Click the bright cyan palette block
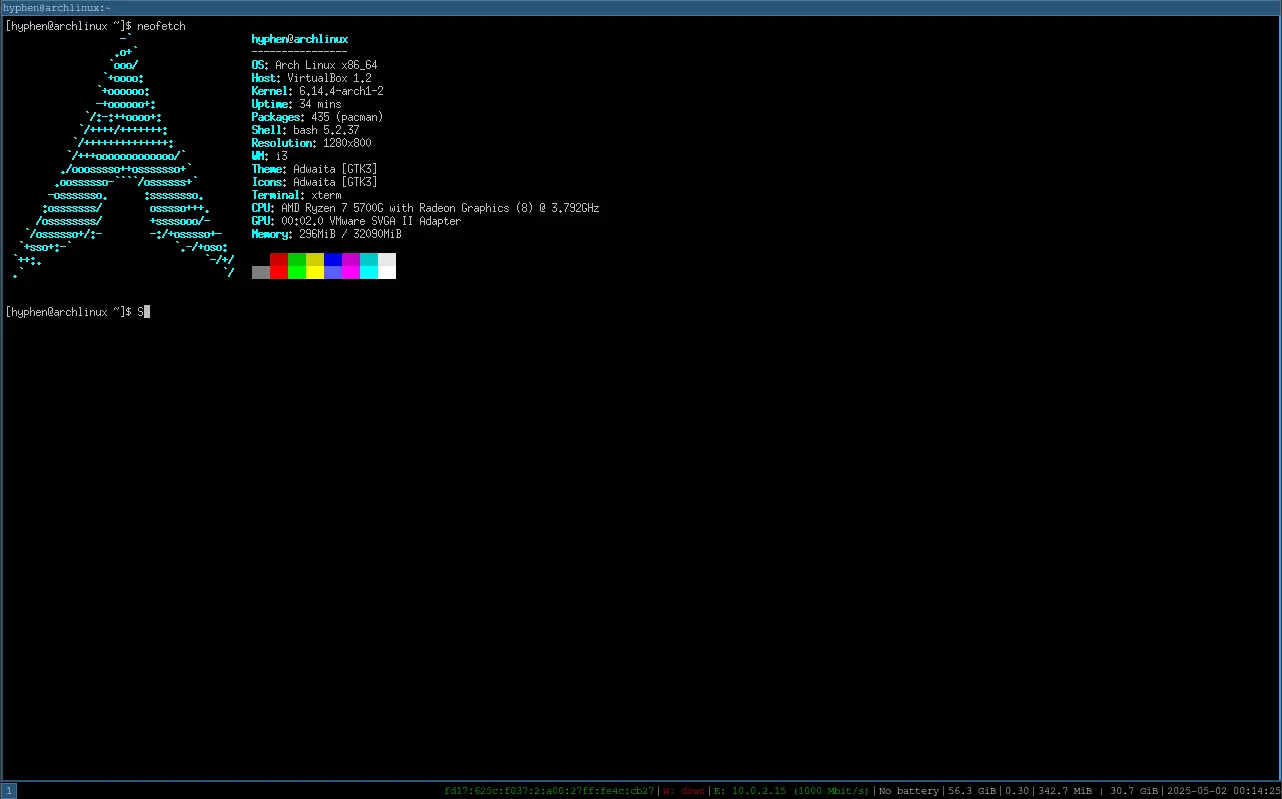The width and height of the screenshot is (1282, 799). (369, 272)
